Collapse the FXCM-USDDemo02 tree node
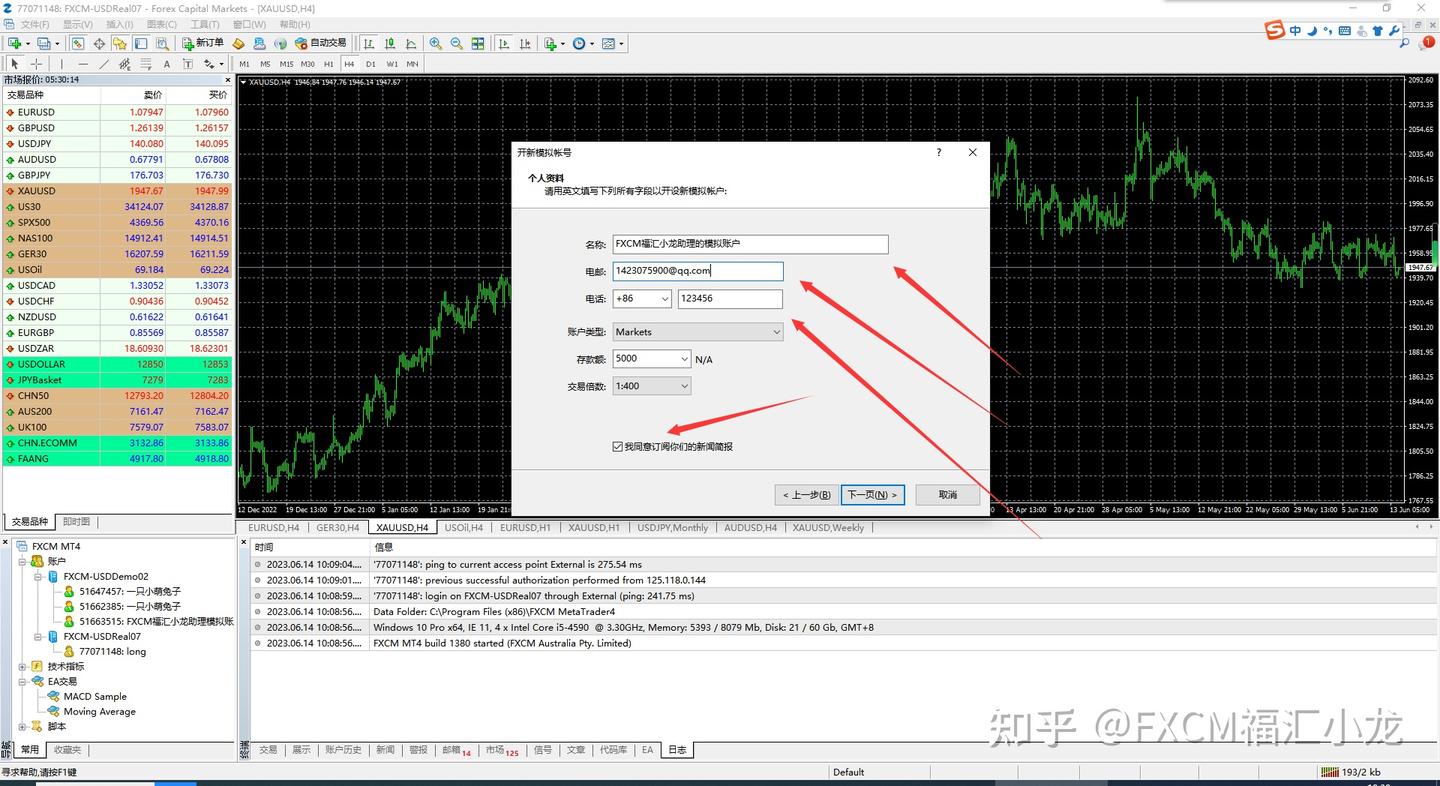 pos(39,577)
